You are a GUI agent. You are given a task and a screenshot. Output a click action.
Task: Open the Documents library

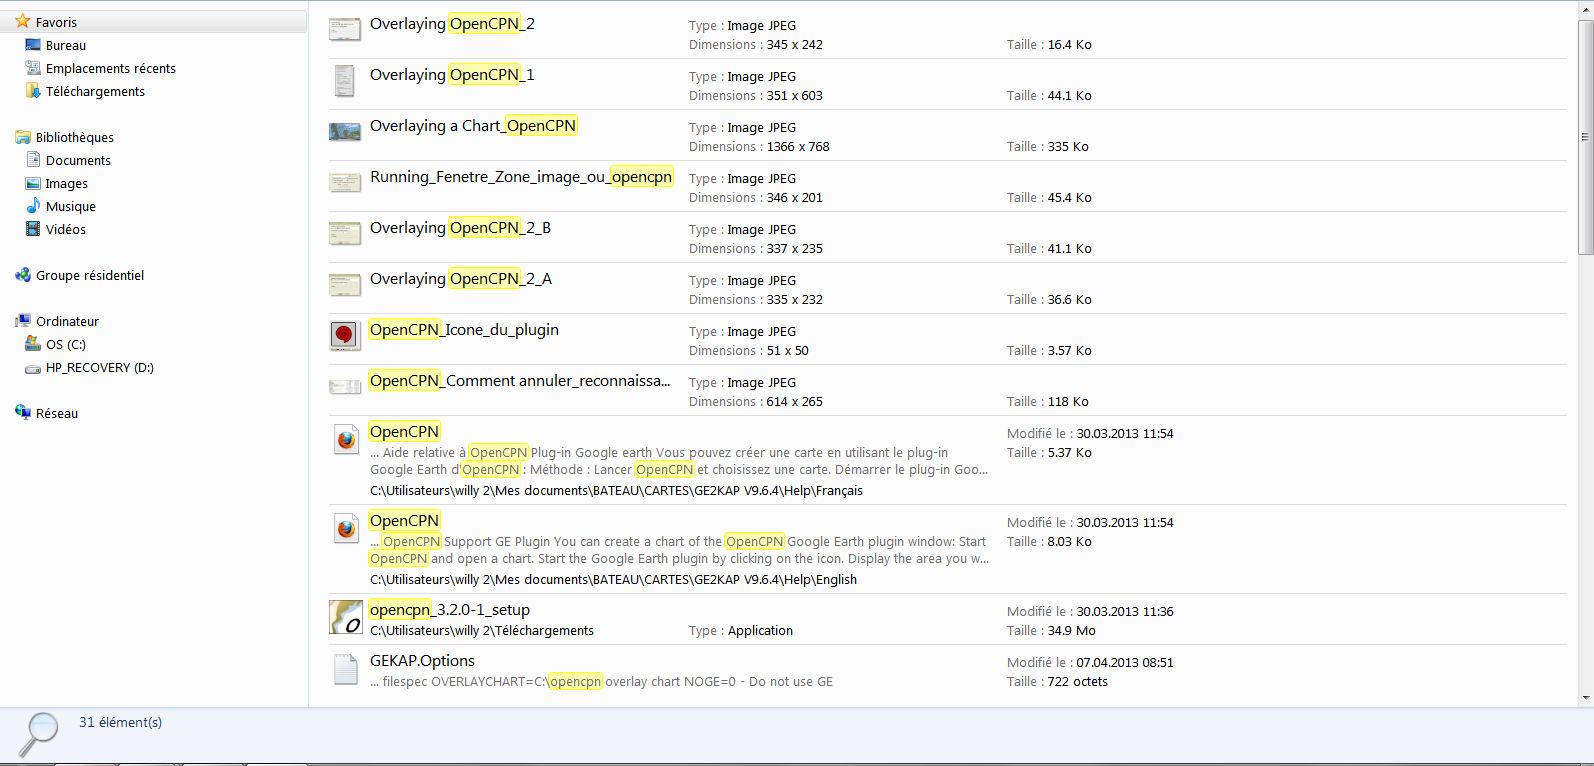click(x=78, y=160)
